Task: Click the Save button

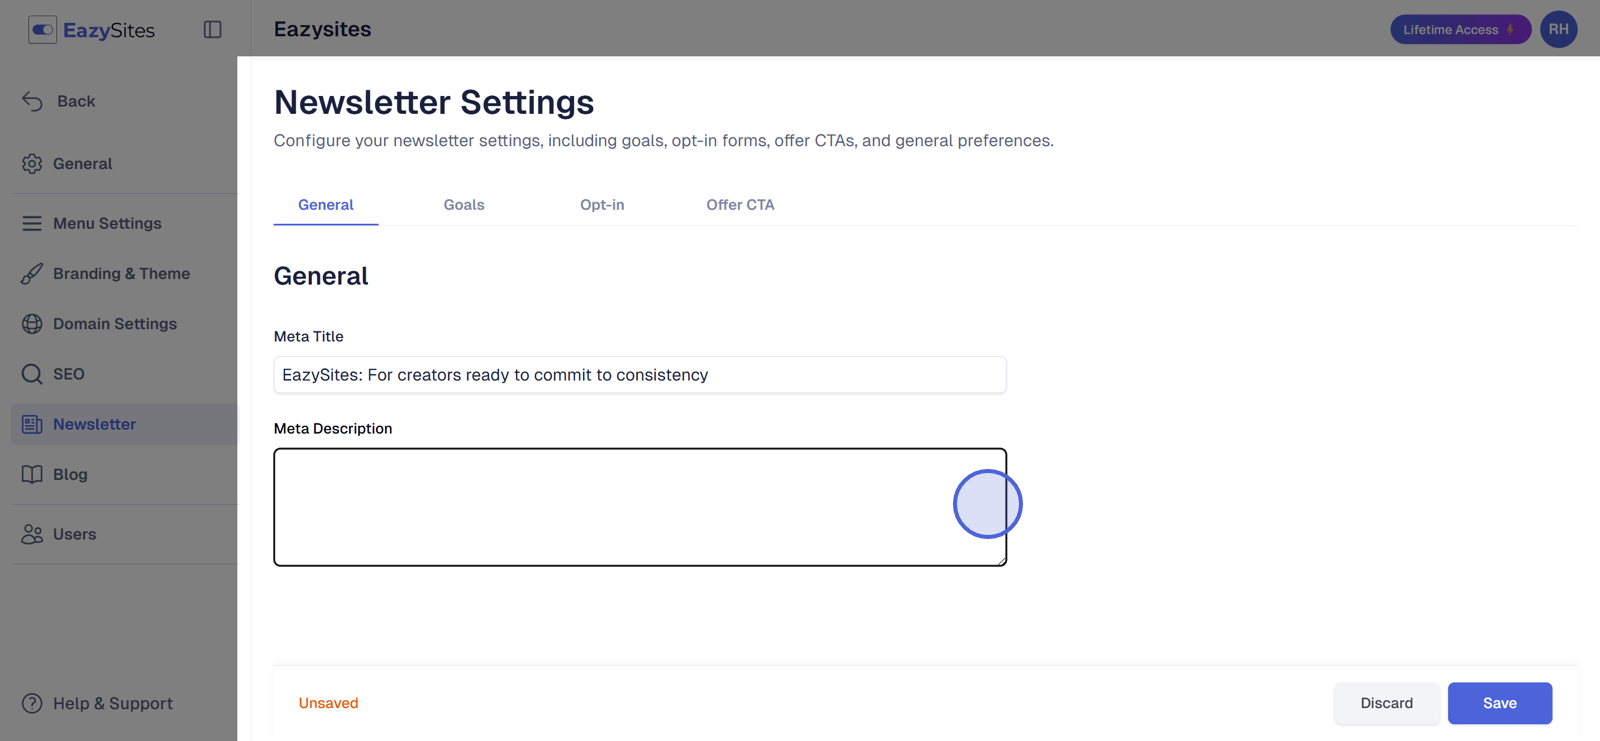Action: click(x=1499, y=703)
